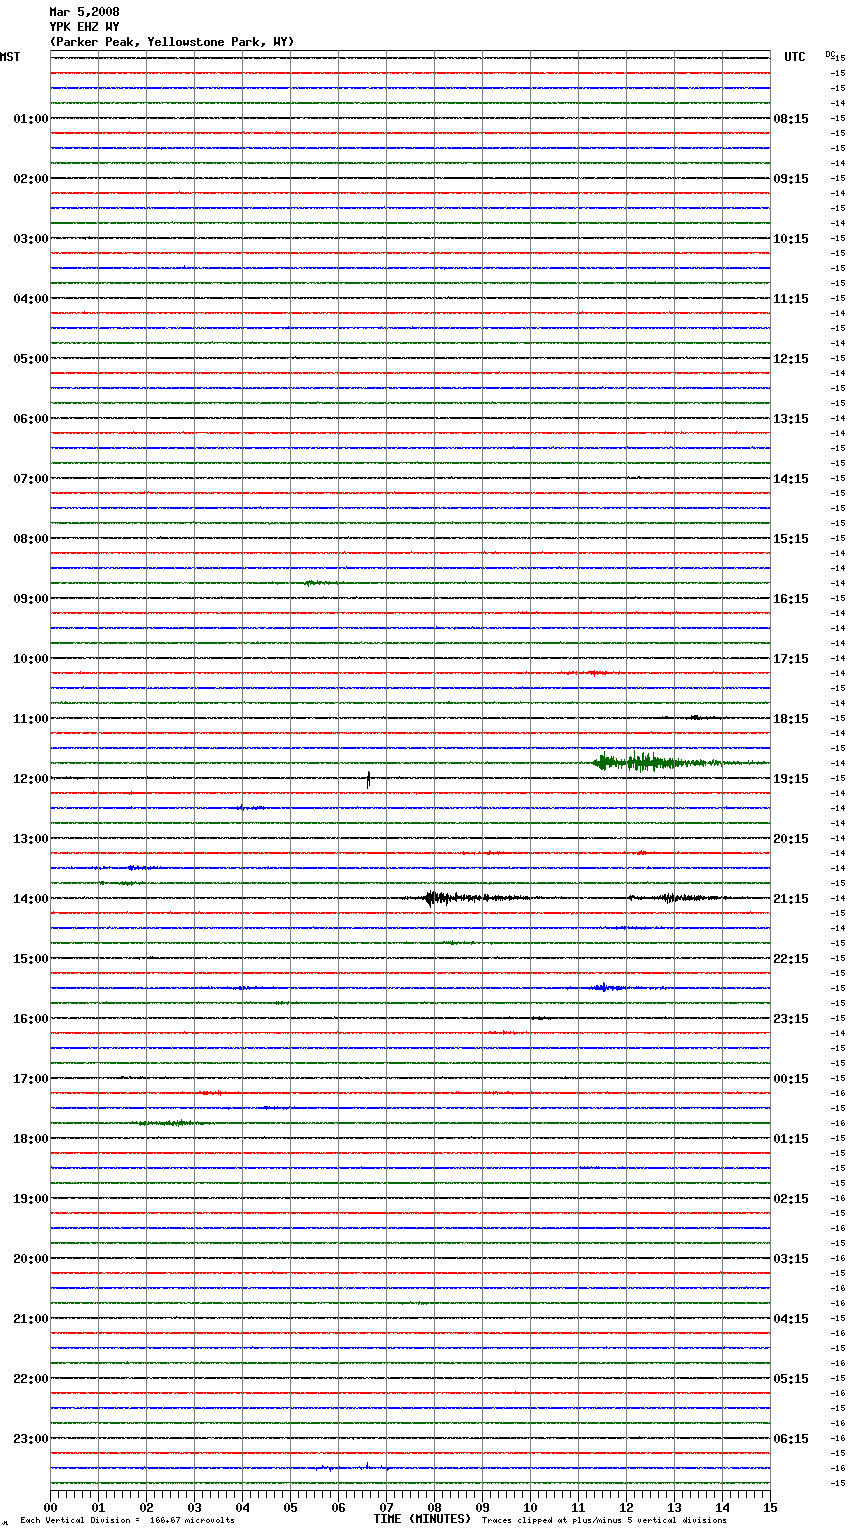The height and width of the screenshot is (1534, 850).
Task: Click the '19:15' UTC time label
Action: click(791, 779)
